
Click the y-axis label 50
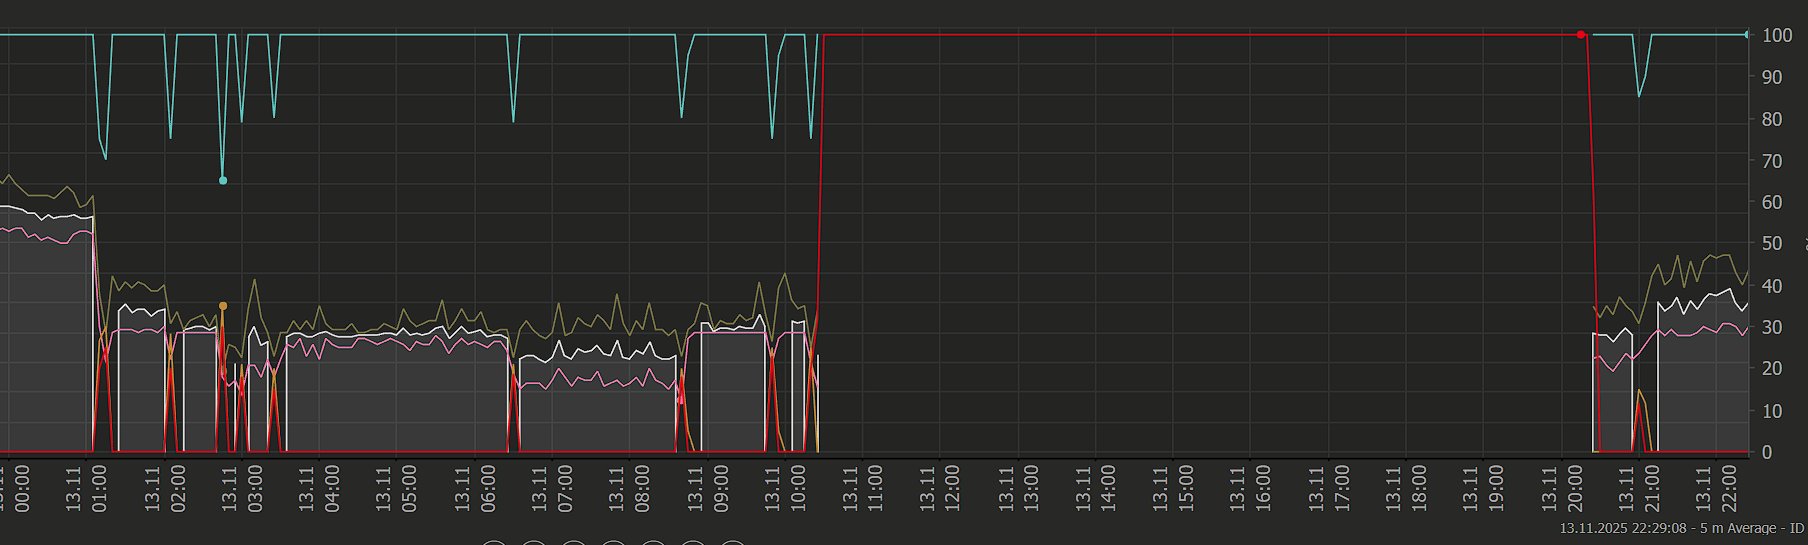click(x=1772, y=244)
